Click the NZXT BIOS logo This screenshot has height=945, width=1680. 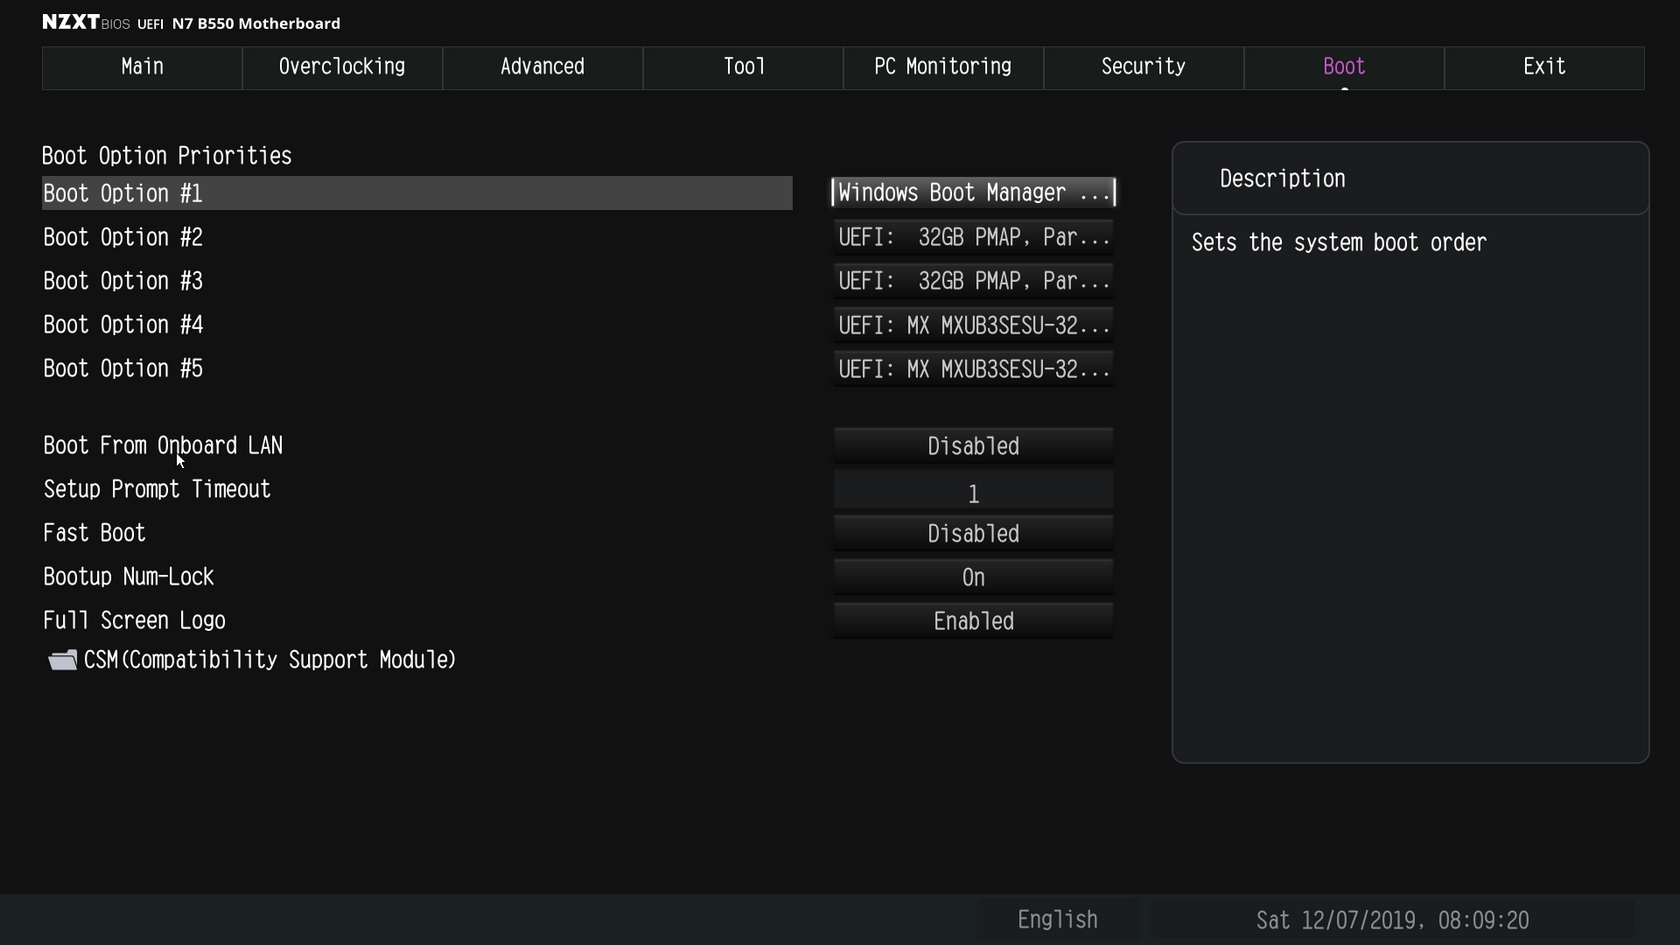pyautogui.click(x=85, y=22)
